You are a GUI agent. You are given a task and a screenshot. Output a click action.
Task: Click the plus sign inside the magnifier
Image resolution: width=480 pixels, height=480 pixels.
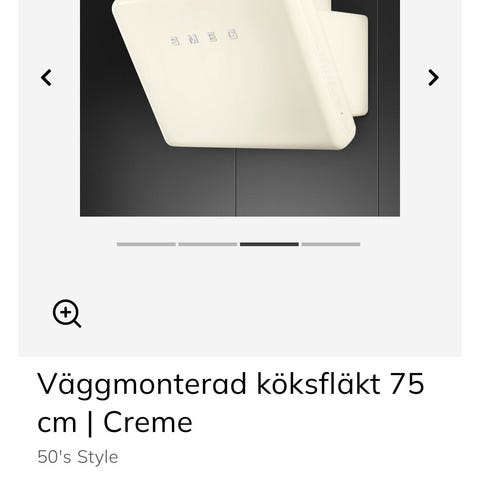pos(66,312)
